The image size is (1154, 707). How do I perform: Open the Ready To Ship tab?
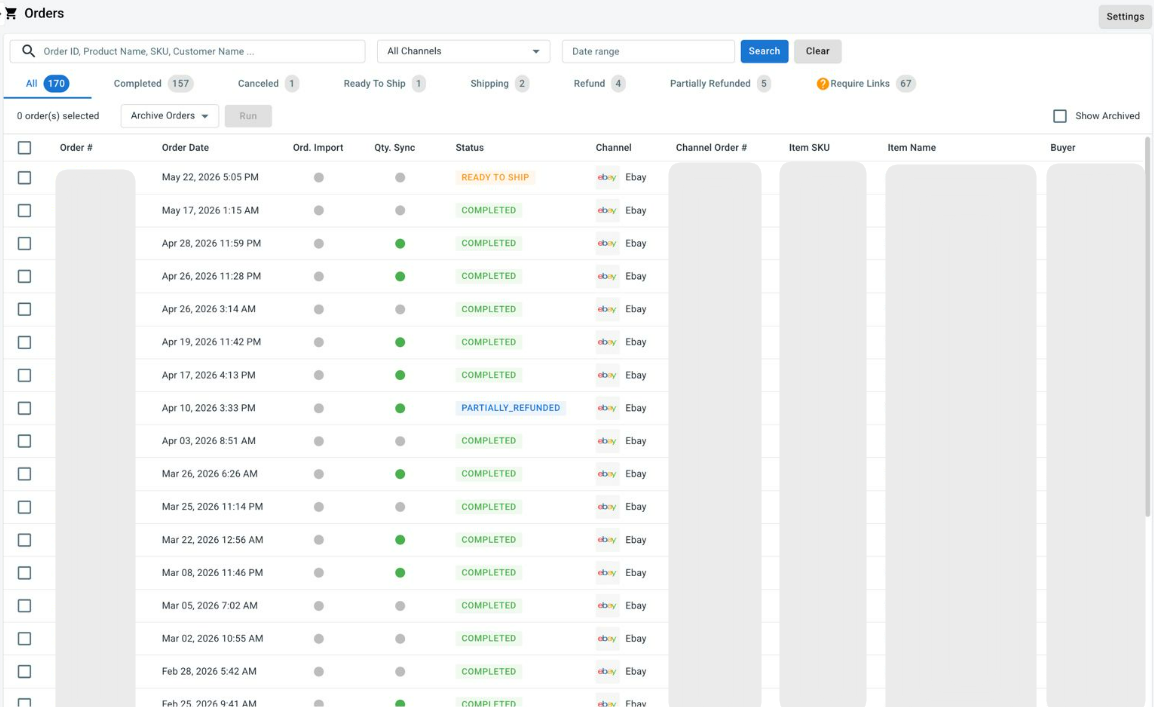coord(384,84)
